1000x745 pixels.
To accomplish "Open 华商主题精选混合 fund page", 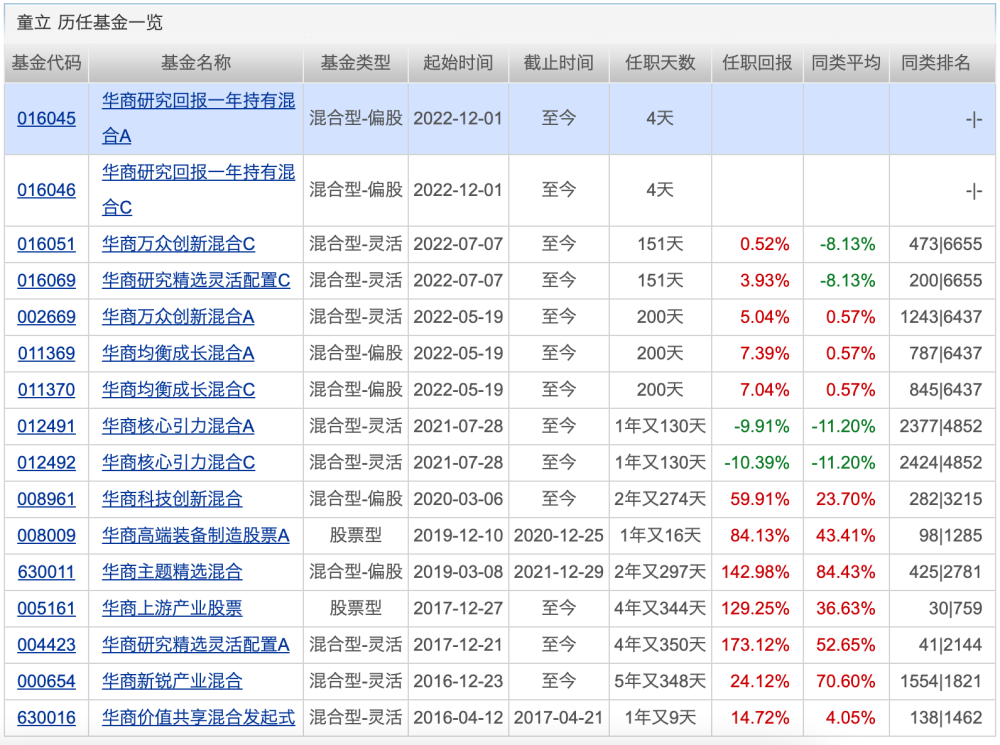I will 172,572.
